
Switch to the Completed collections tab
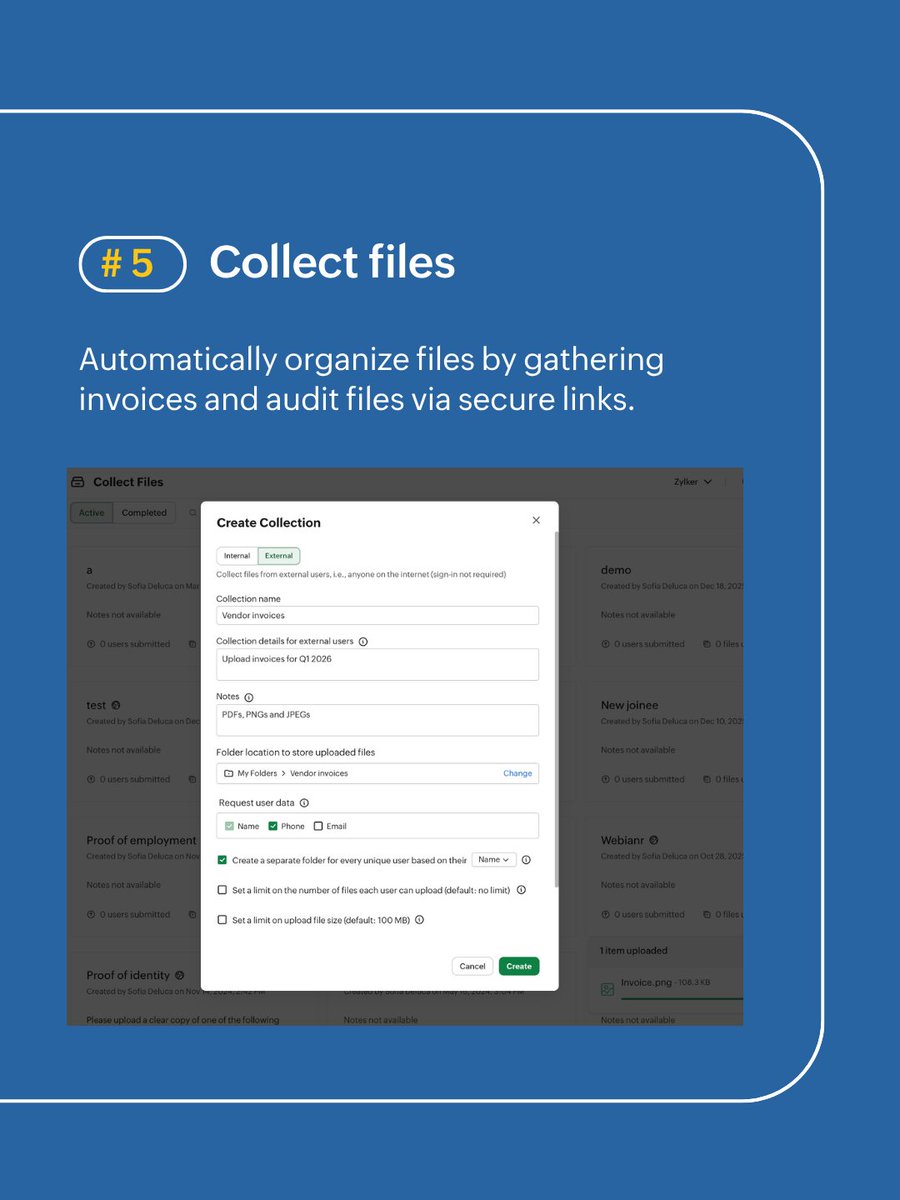coord(144,513)
